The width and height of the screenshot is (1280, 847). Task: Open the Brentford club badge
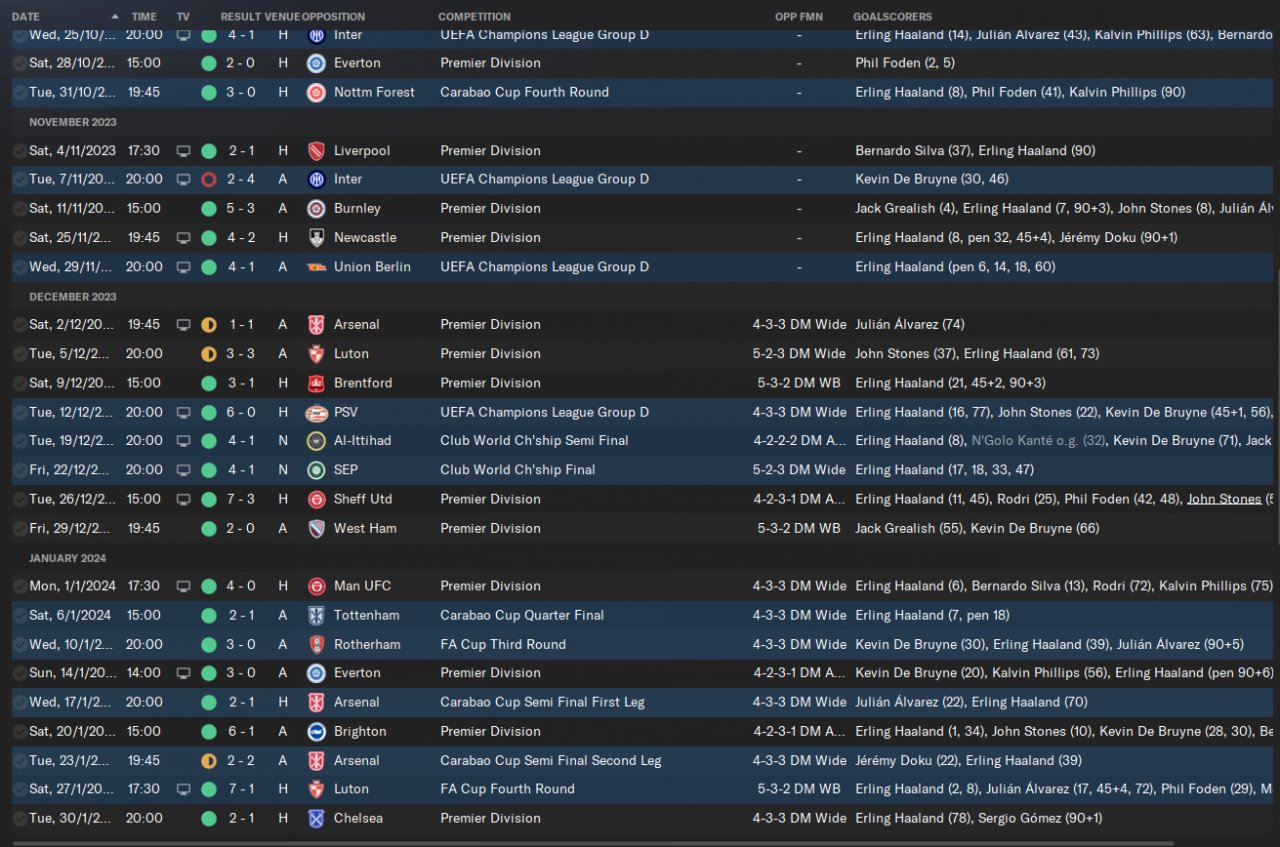(x=316, y=383)
